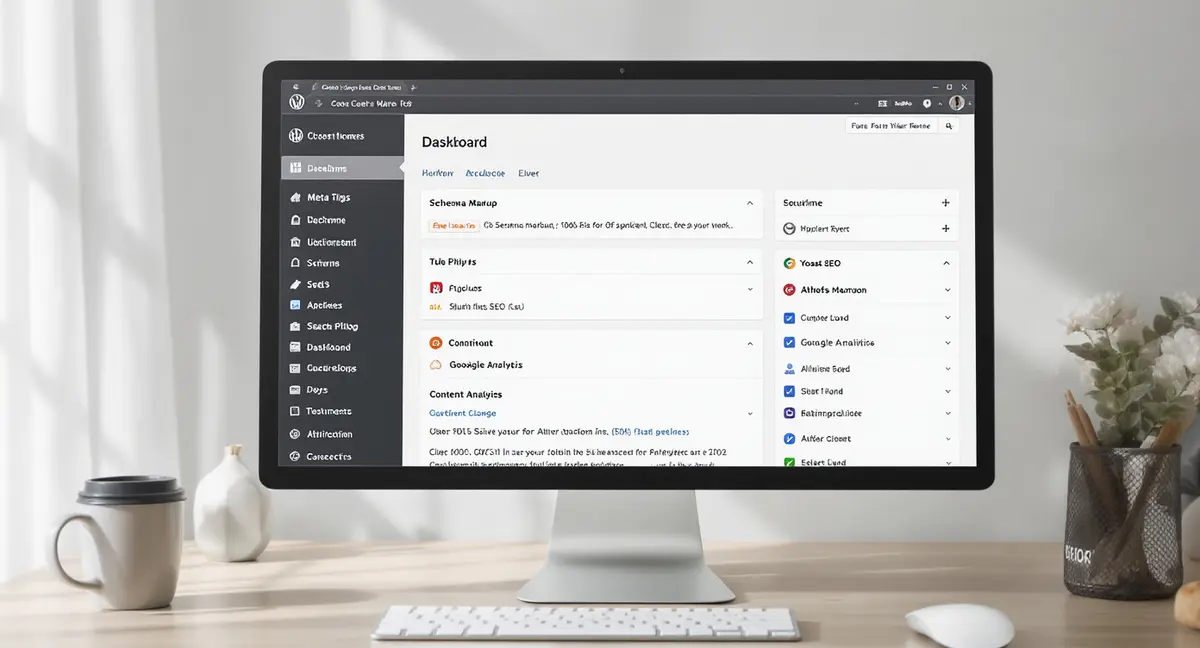Switch to the Horkern tab
Viewport: 1200px width, 648px height.
coord(437,173)
